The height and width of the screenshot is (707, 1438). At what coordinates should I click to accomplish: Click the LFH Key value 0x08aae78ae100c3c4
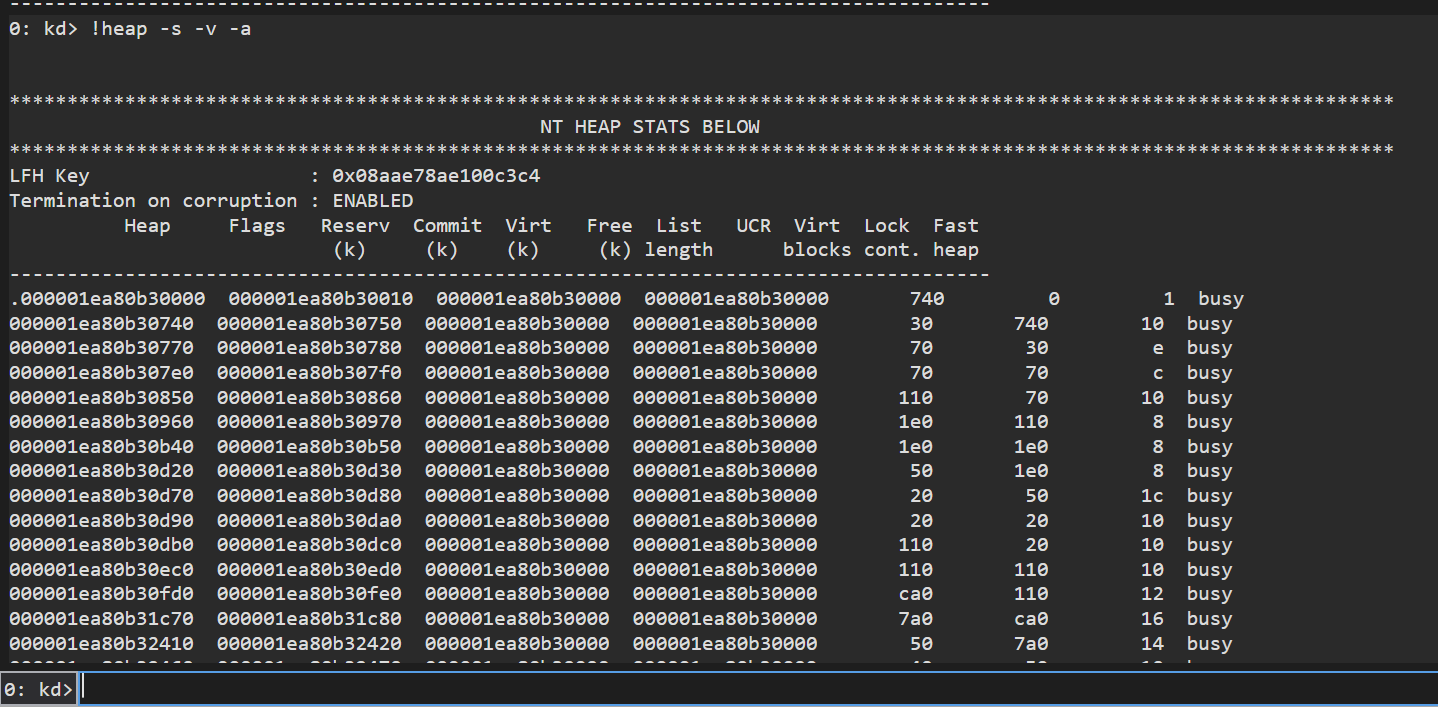(x=437, y=176)
